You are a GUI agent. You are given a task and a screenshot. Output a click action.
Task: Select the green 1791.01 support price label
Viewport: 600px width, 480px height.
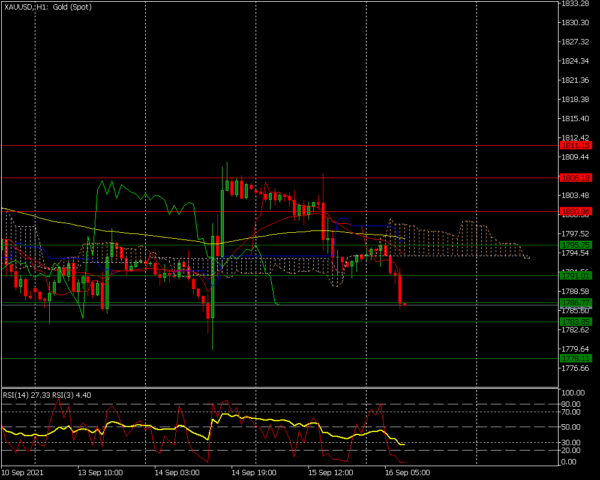click(576, 276)
